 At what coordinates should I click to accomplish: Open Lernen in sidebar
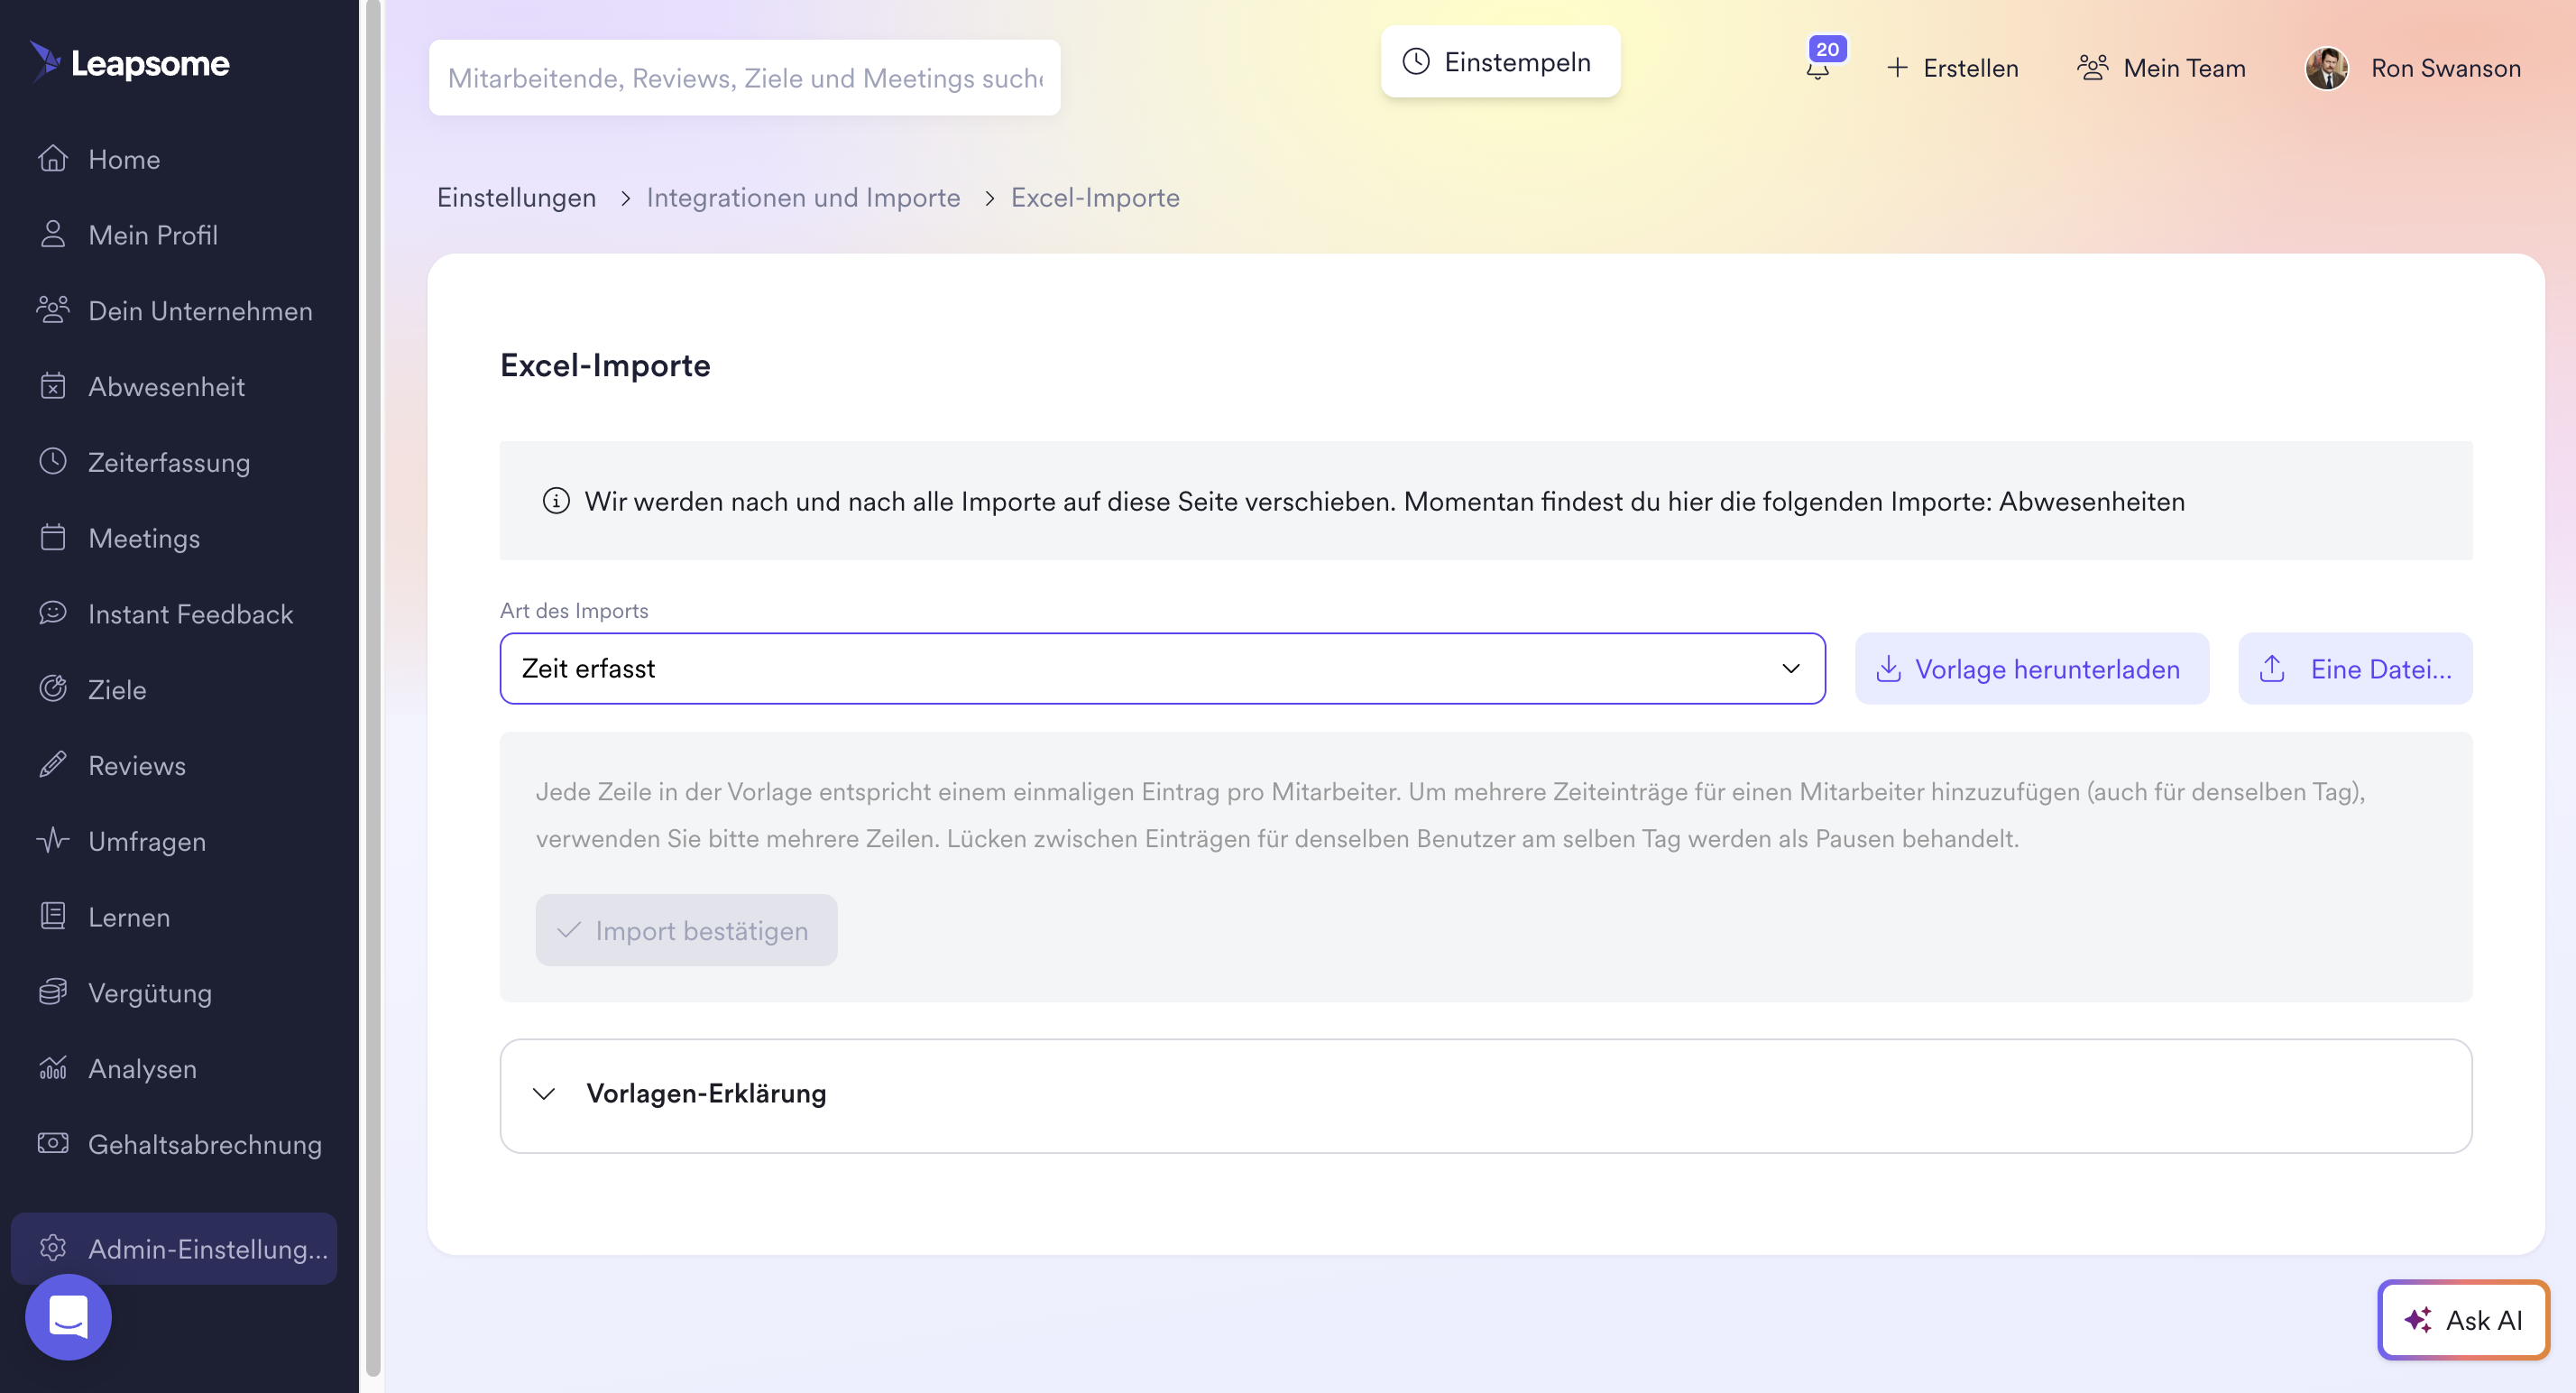click(x=174, y=916)
